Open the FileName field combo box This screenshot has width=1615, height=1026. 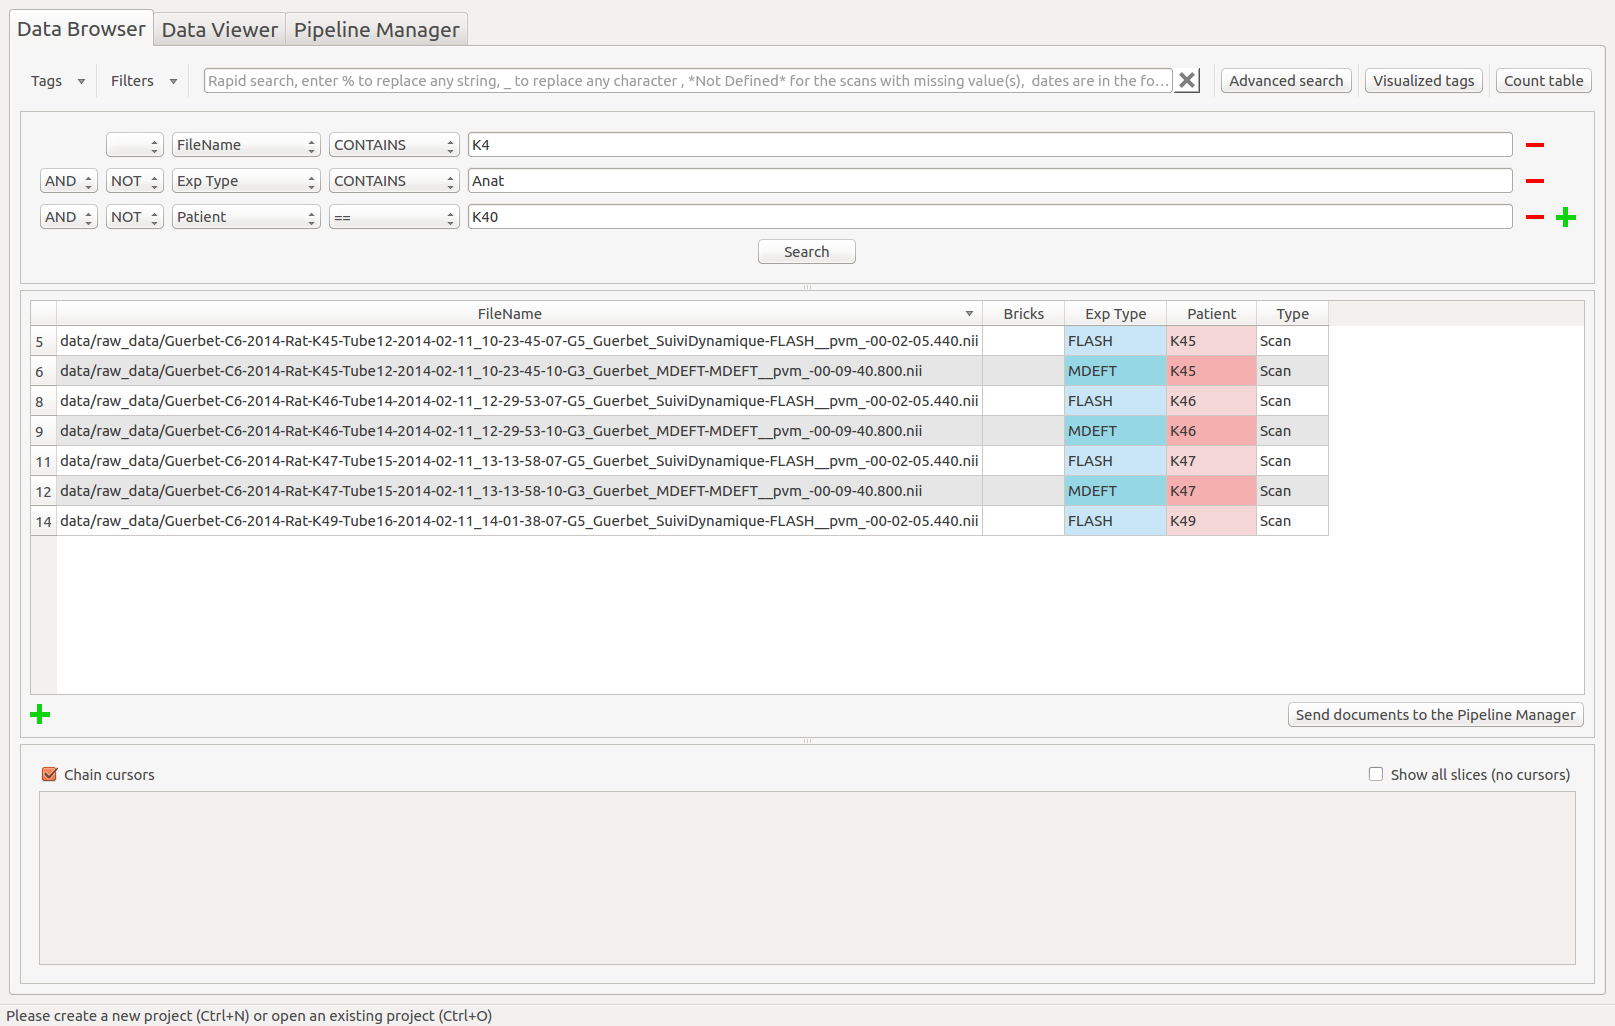click(x=246, y=145)
